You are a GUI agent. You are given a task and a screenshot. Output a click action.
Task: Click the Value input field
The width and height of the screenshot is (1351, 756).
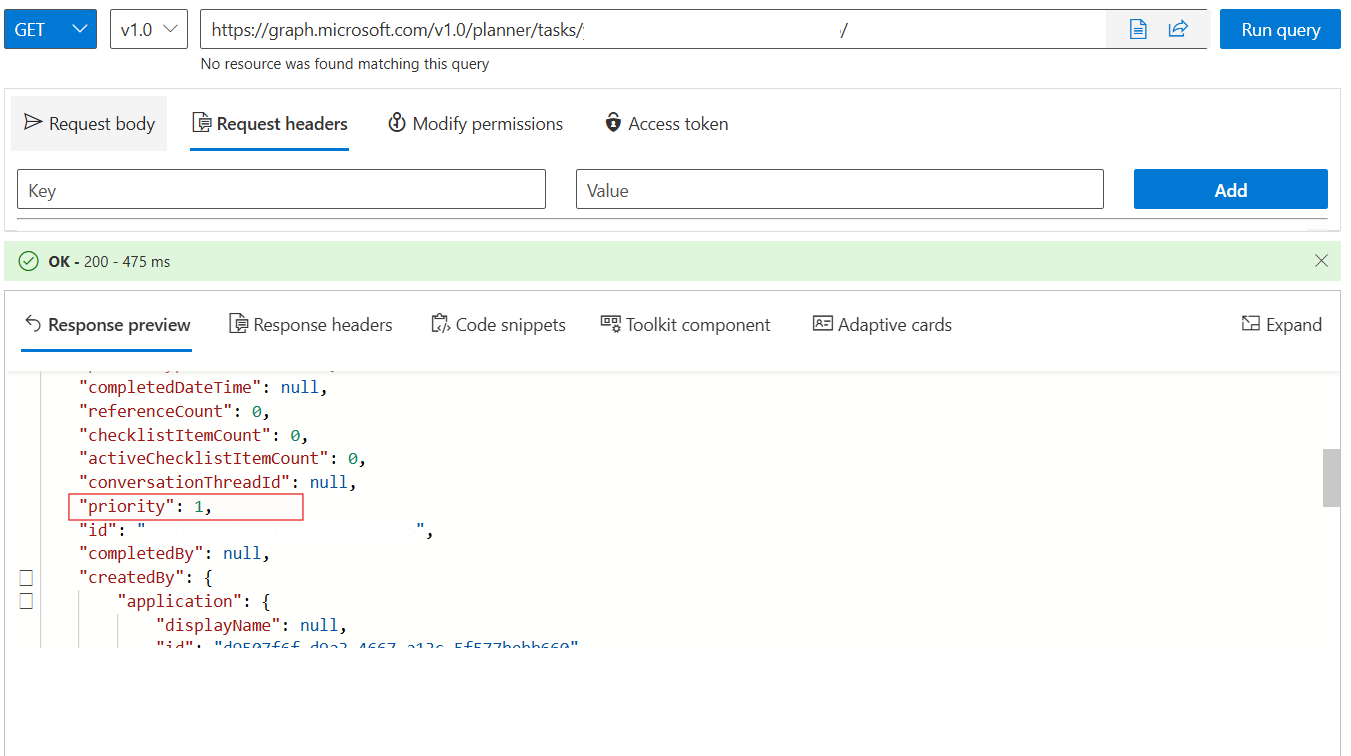840,189
